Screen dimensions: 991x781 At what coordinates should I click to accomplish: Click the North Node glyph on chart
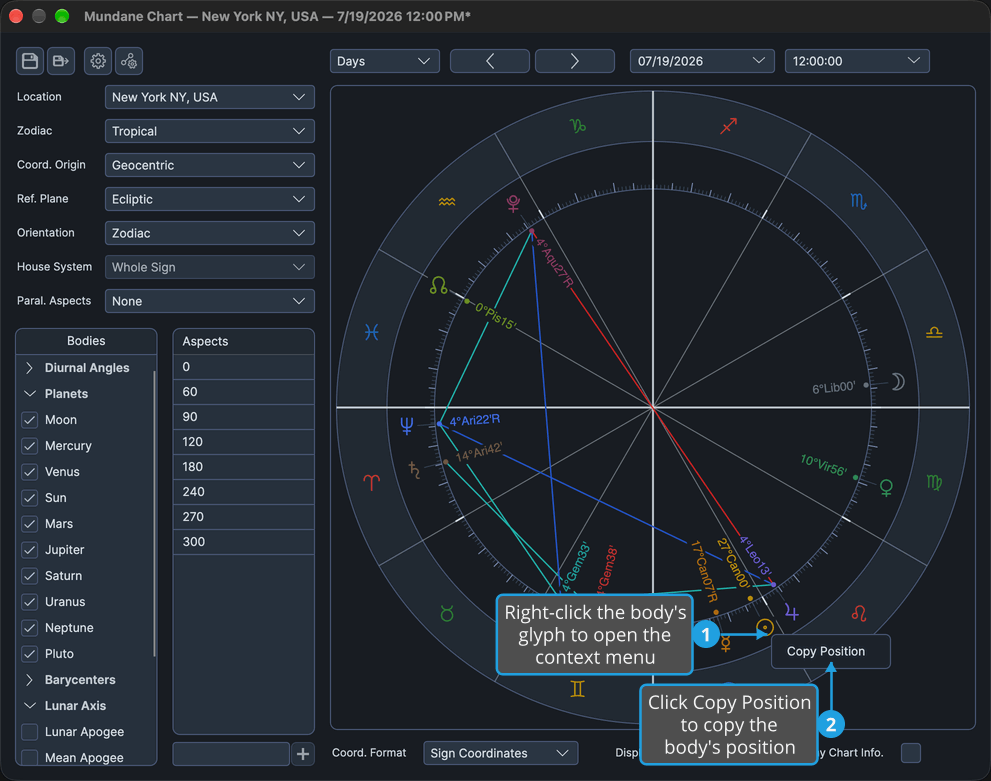point(438,286)
